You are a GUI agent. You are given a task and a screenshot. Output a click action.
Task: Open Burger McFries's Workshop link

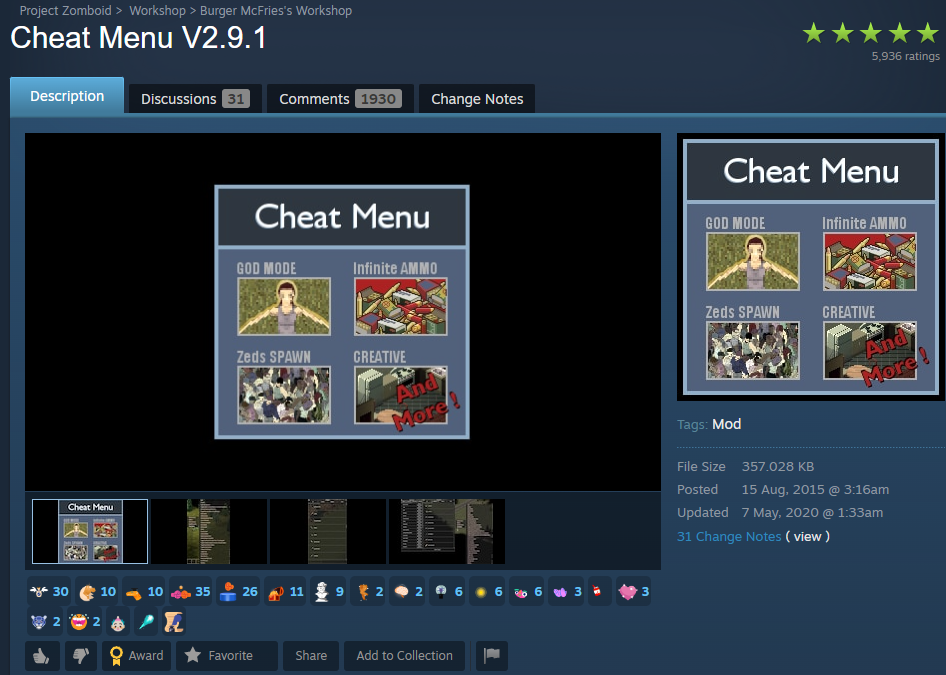276,11
